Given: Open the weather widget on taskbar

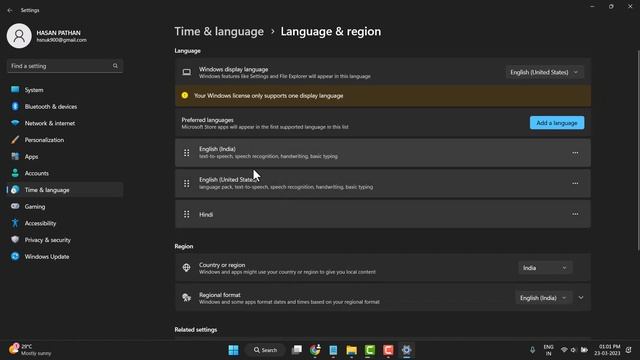Looking at the screenshot, I should (31, 350).
